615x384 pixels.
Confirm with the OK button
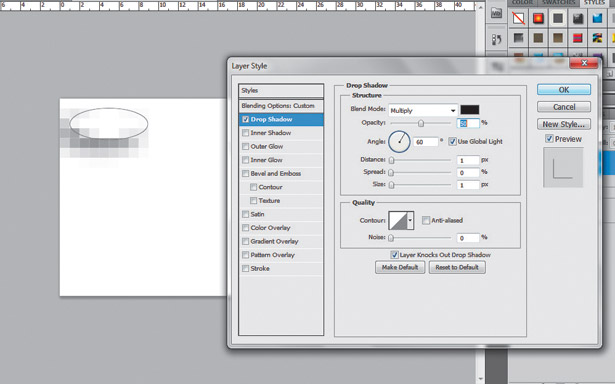tap(564, 89)
